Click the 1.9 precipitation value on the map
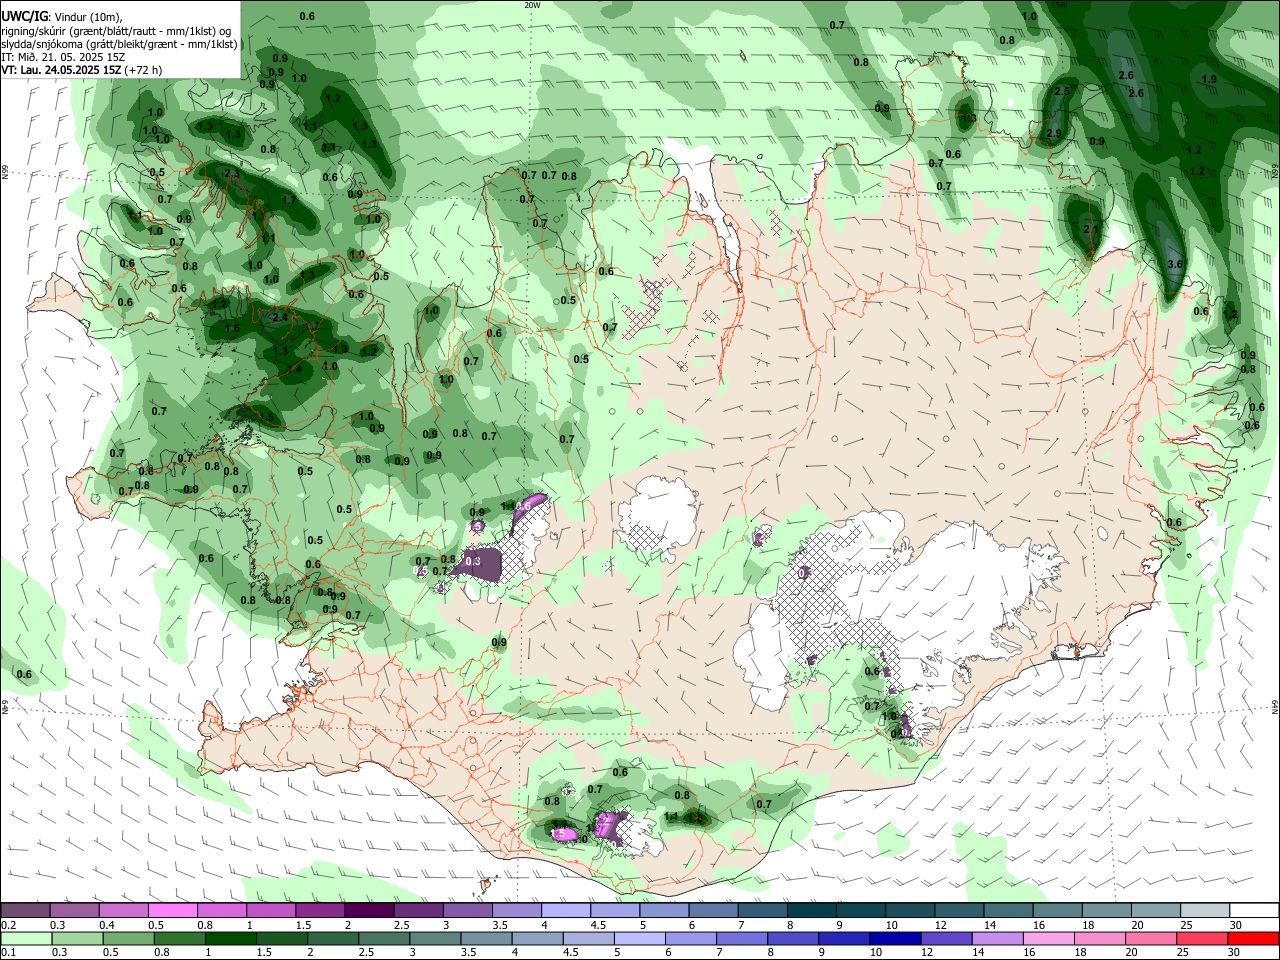Screen dimensions: 1280x960 (x=1209, y=79)
